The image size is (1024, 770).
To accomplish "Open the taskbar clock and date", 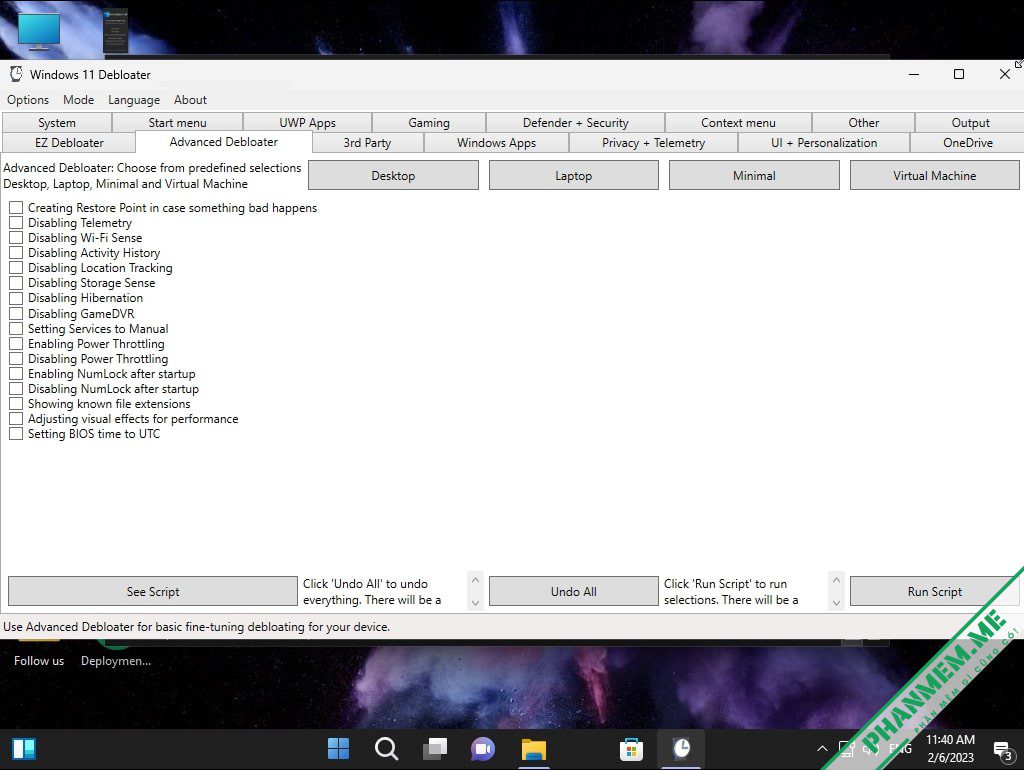I will click(950, 748).
